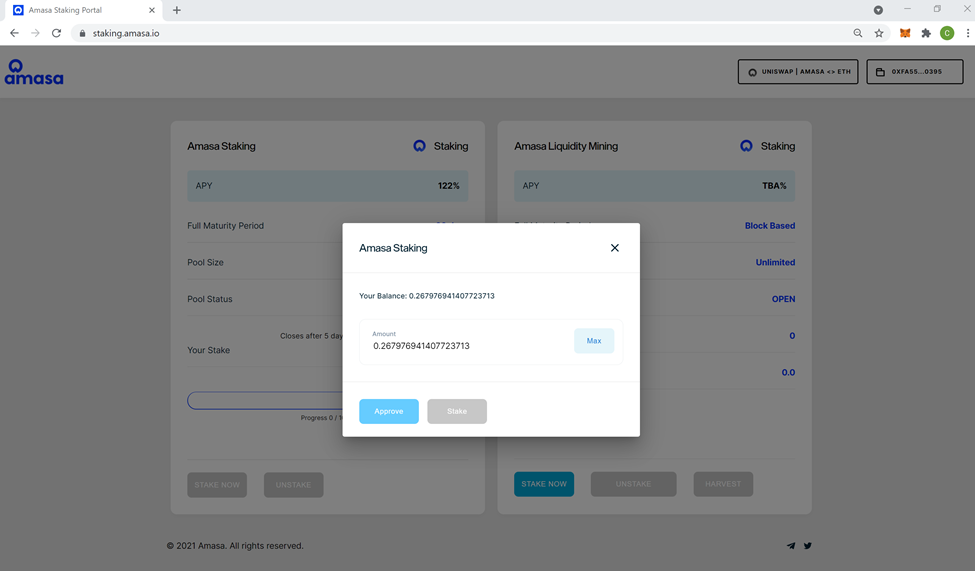Click Stake Now under Amasa Staking card
The image size is (975, 571).
[x=217, y=485]
